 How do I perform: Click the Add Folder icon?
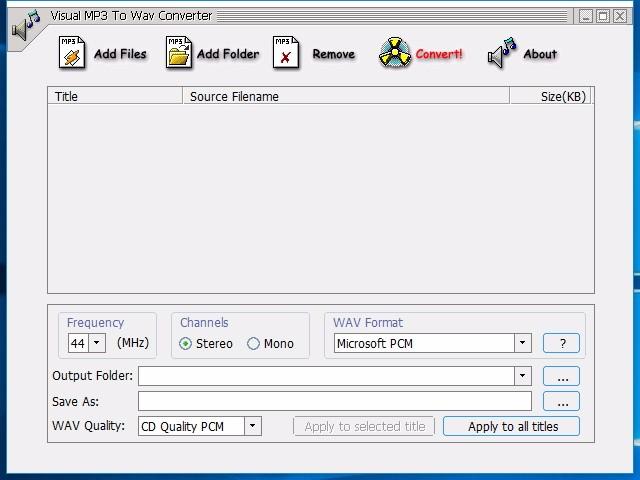(178, 52)
